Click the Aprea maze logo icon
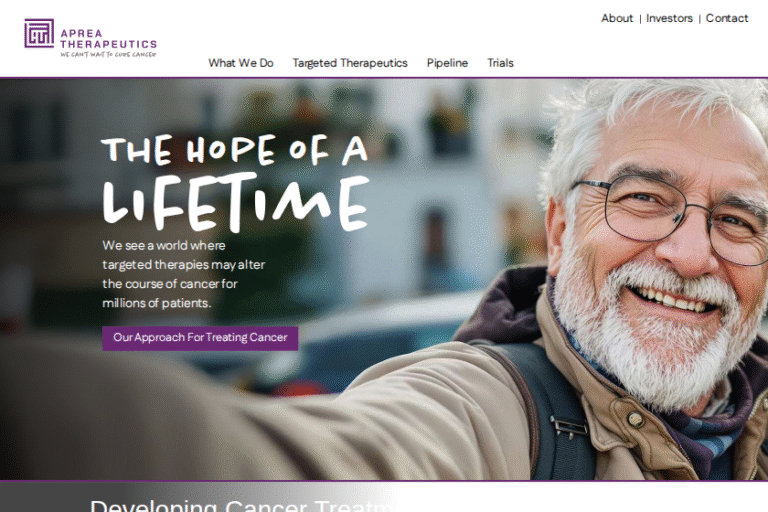Viewport: 768px width, 512px height. point(39,33)
